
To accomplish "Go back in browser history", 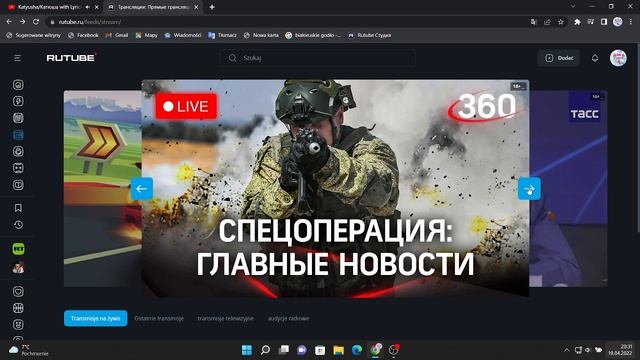I will (x=9, y=22).
